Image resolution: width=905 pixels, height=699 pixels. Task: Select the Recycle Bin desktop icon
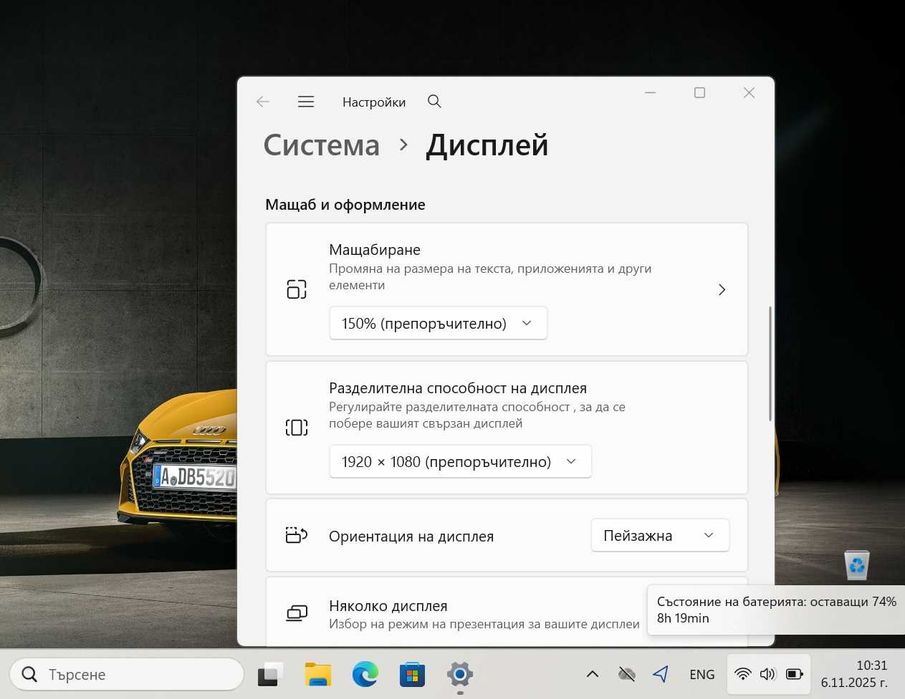[x=857, y=565]
